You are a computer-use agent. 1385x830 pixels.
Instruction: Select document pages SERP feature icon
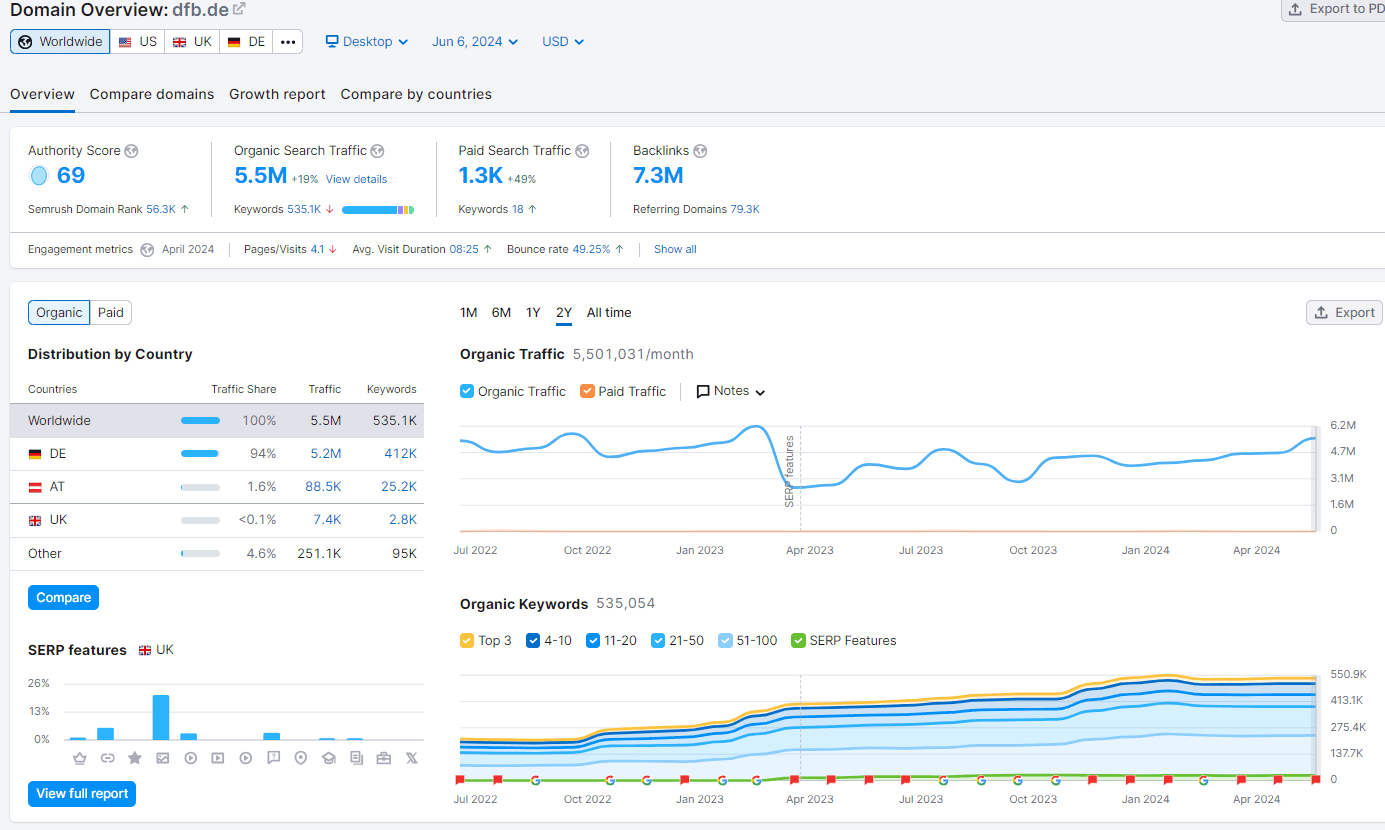click(x=356, y=758)
